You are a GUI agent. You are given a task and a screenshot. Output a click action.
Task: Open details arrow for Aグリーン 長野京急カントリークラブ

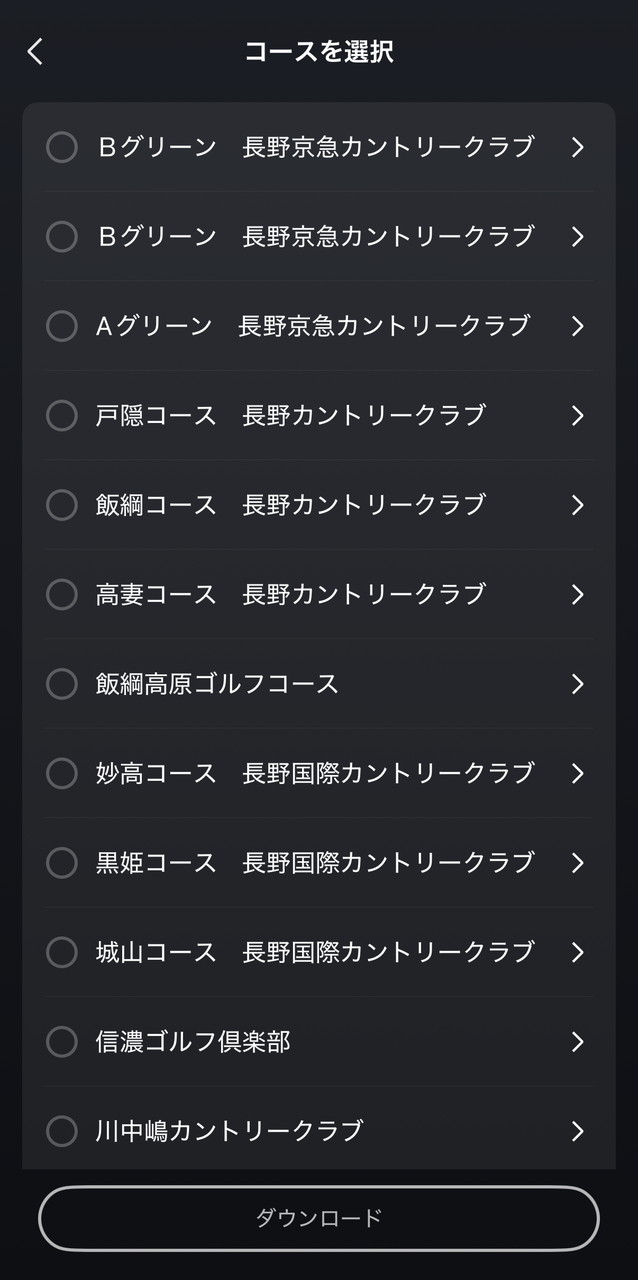click(x=577, y=326)
